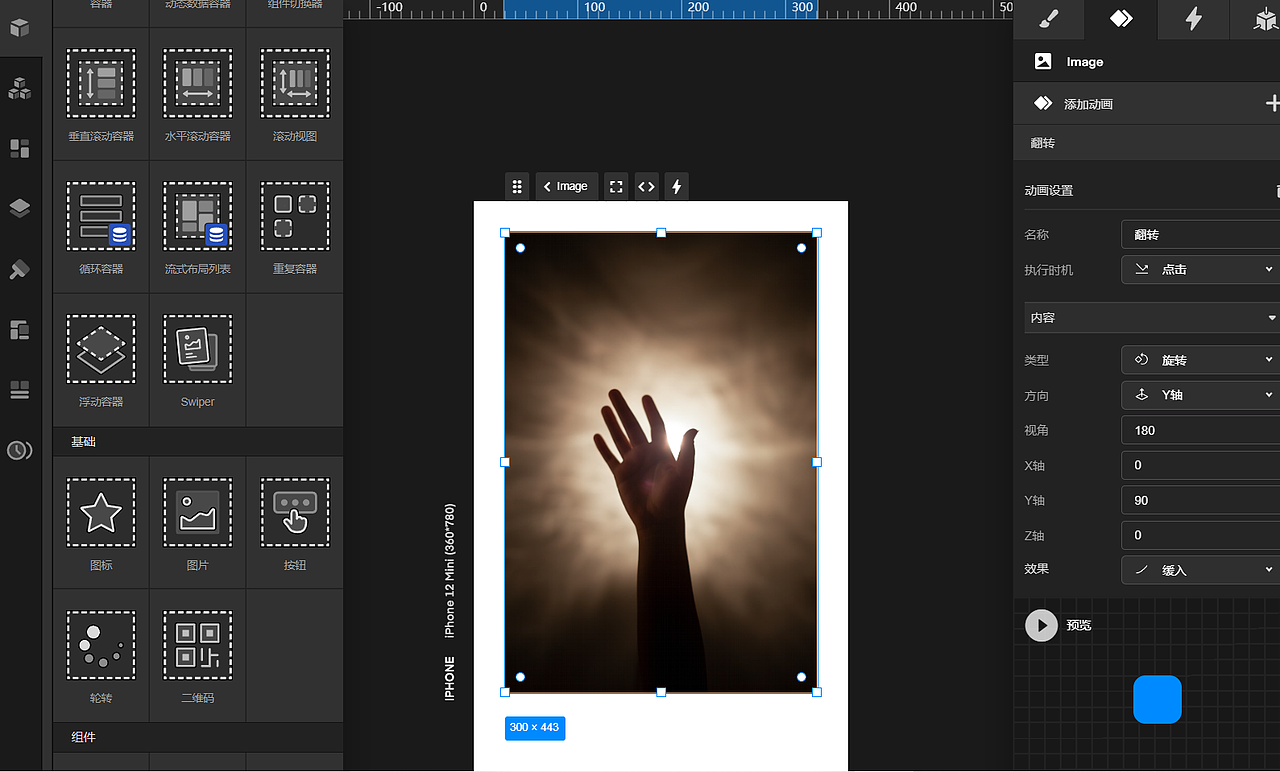This screenshot has width=1280, height=772.
Task: Click the fullscreen icon in Image toolbar
Action: point(616,186)
